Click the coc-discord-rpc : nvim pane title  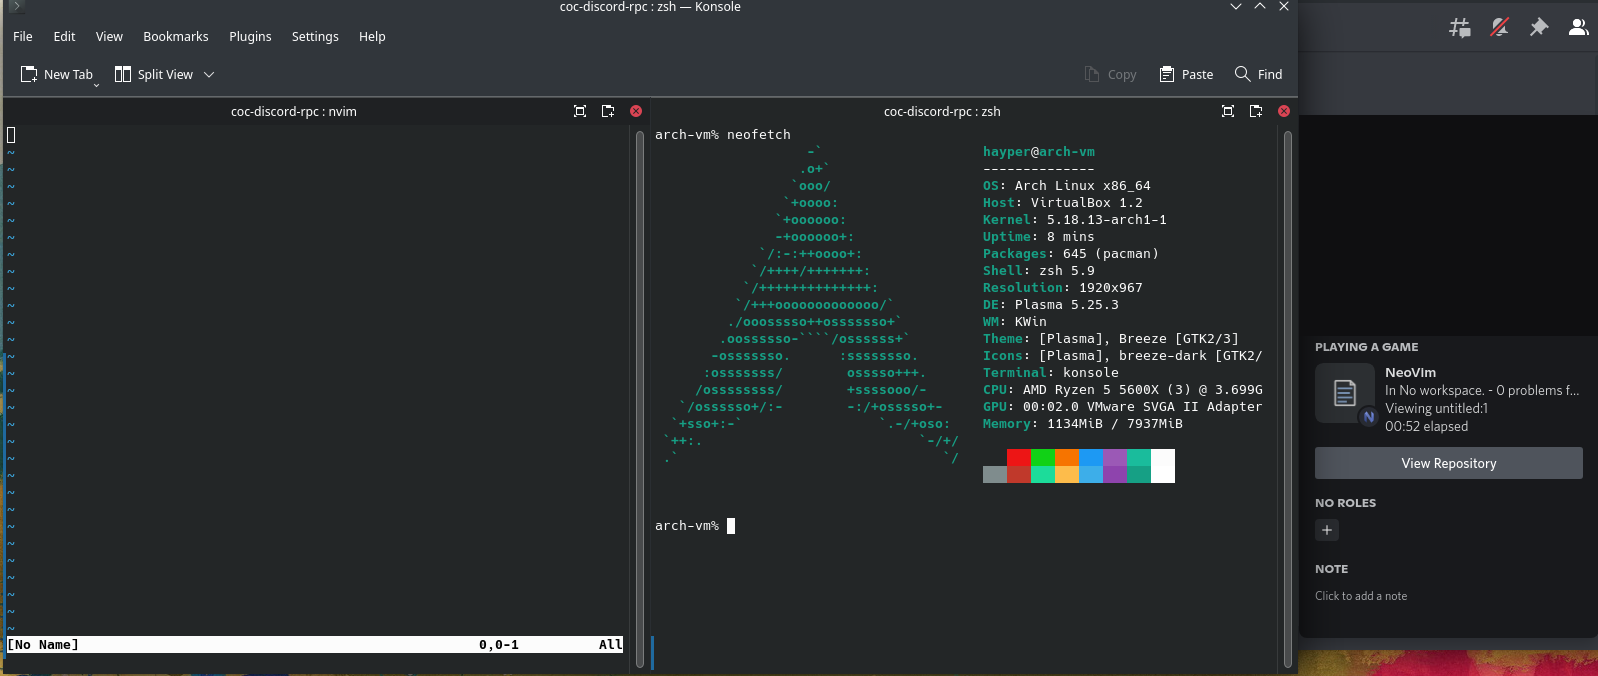click(x=294, y=111)
